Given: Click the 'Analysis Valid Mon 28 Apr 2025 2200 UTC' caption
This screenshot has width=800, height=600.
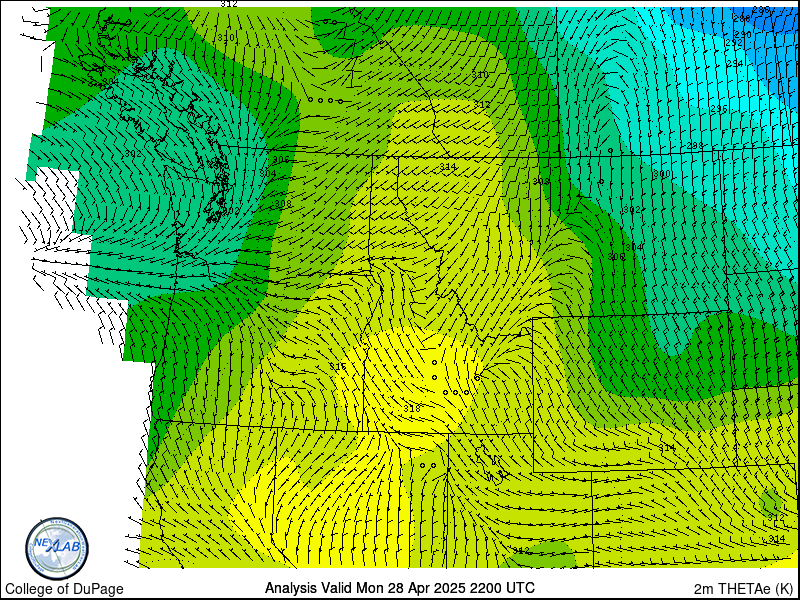Looking at the screenshot, I should pyautogui.click(x=399, y=587).
